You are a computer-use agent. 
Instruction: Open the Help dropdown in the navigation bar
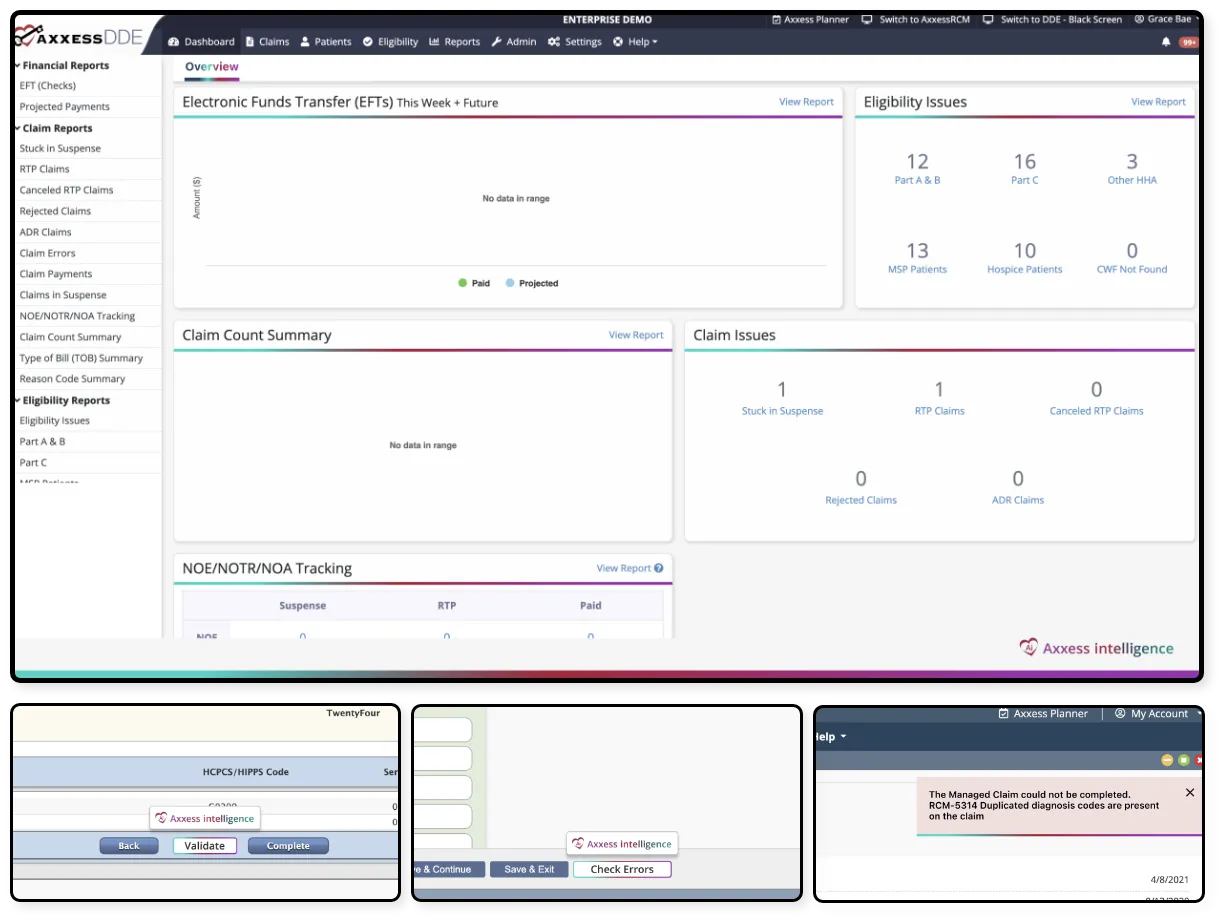[635, 42]
